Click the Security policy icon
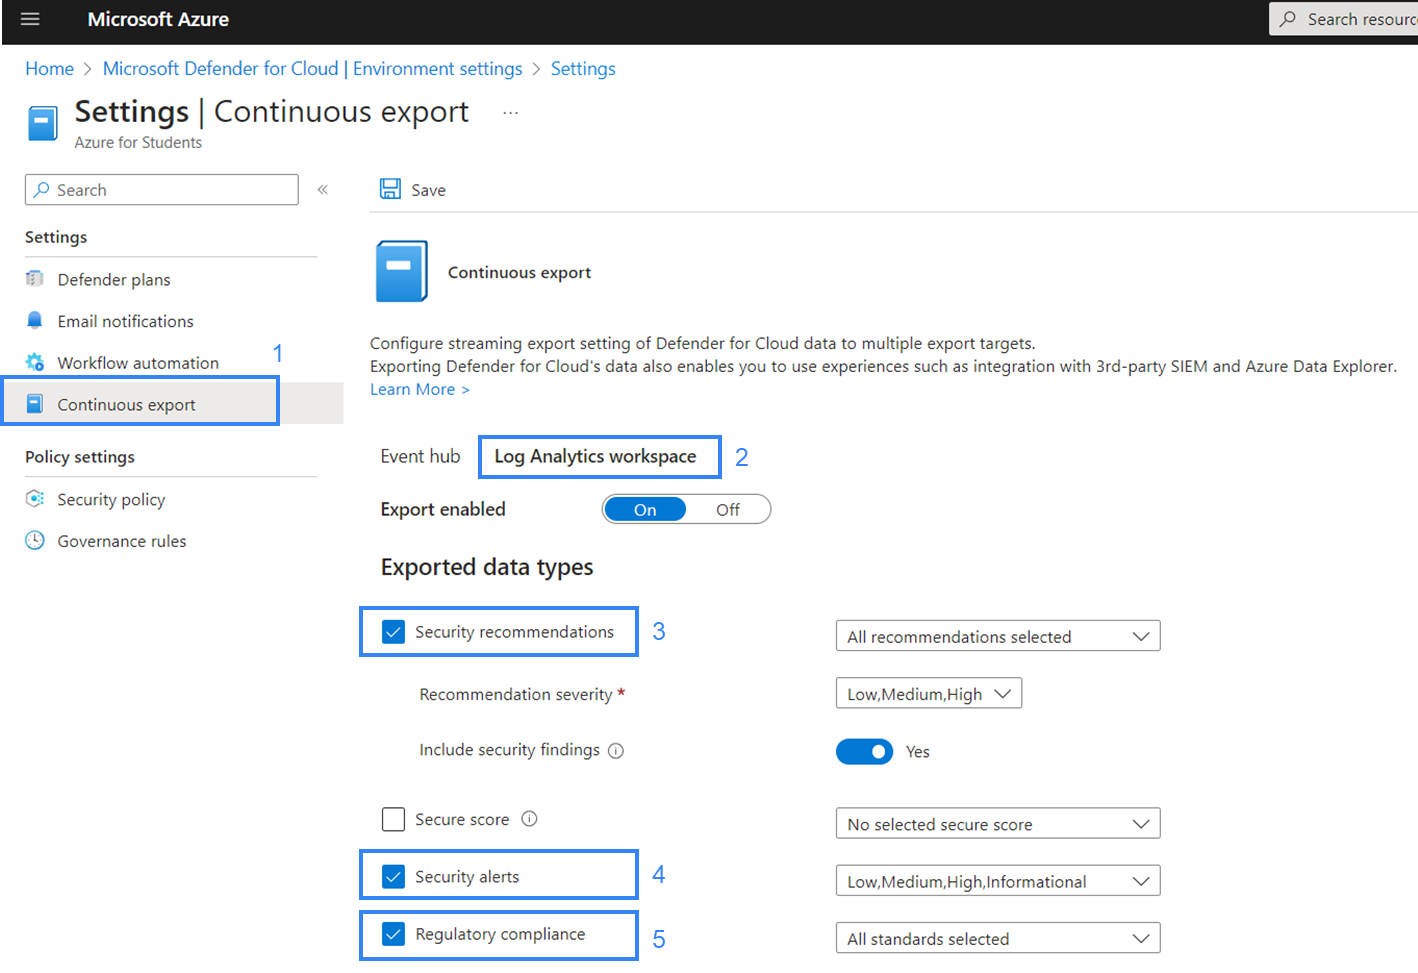 (35, 498)
